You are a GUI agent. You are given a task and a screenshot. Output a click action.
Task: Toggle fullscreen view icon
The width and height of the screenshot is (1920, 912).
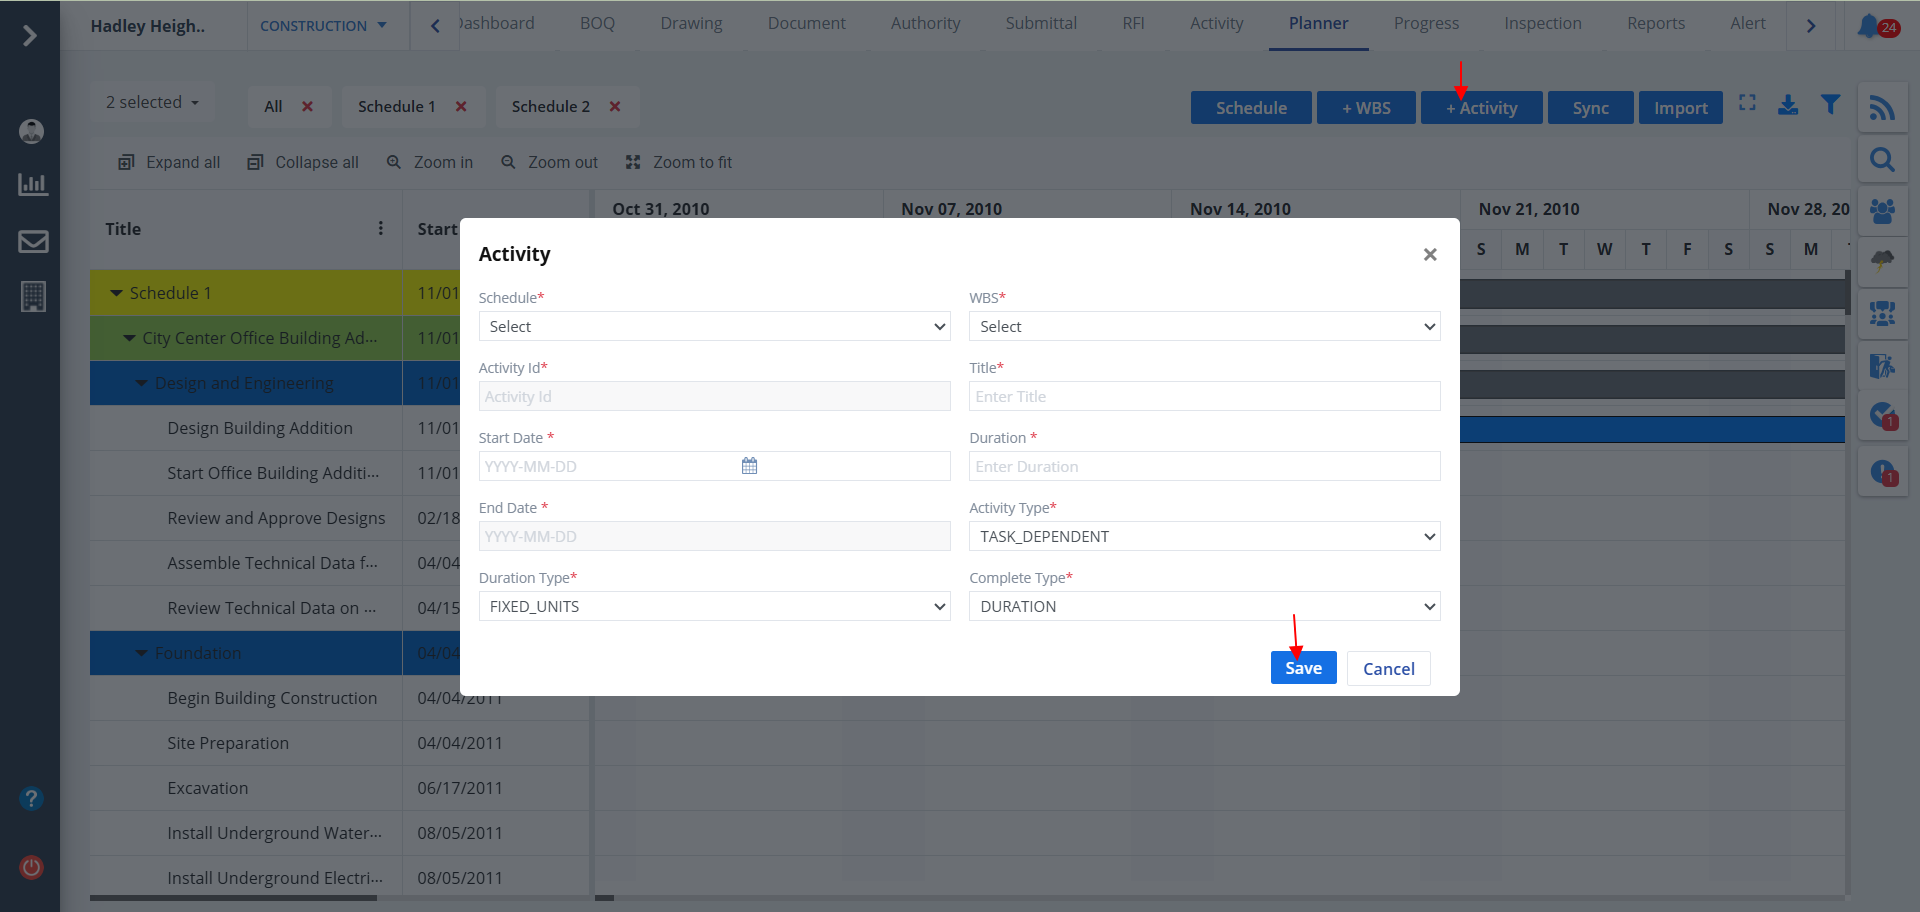click(1747, 103)
